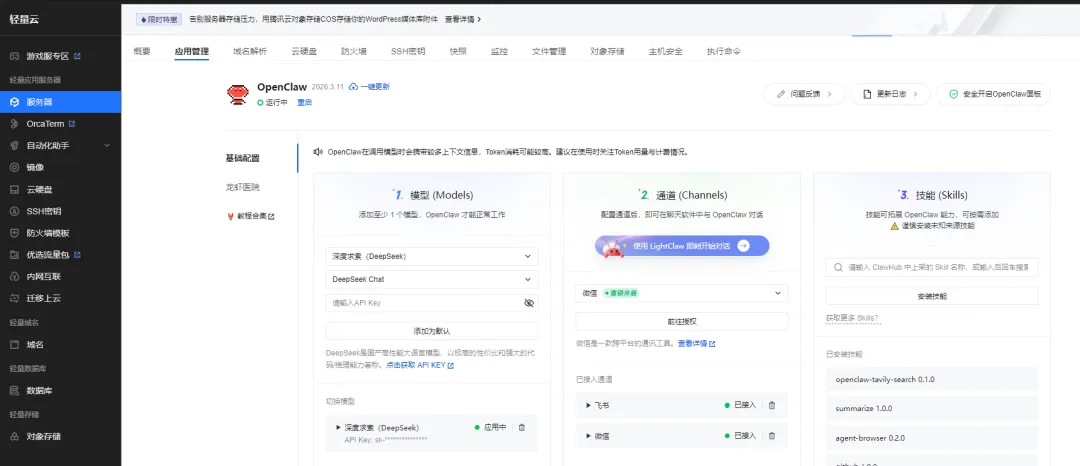The height and width of the screenshot is (466, 1080).
Task: Open 防火墙模板 in the sidebar
Action: click(x=48, y=233)
